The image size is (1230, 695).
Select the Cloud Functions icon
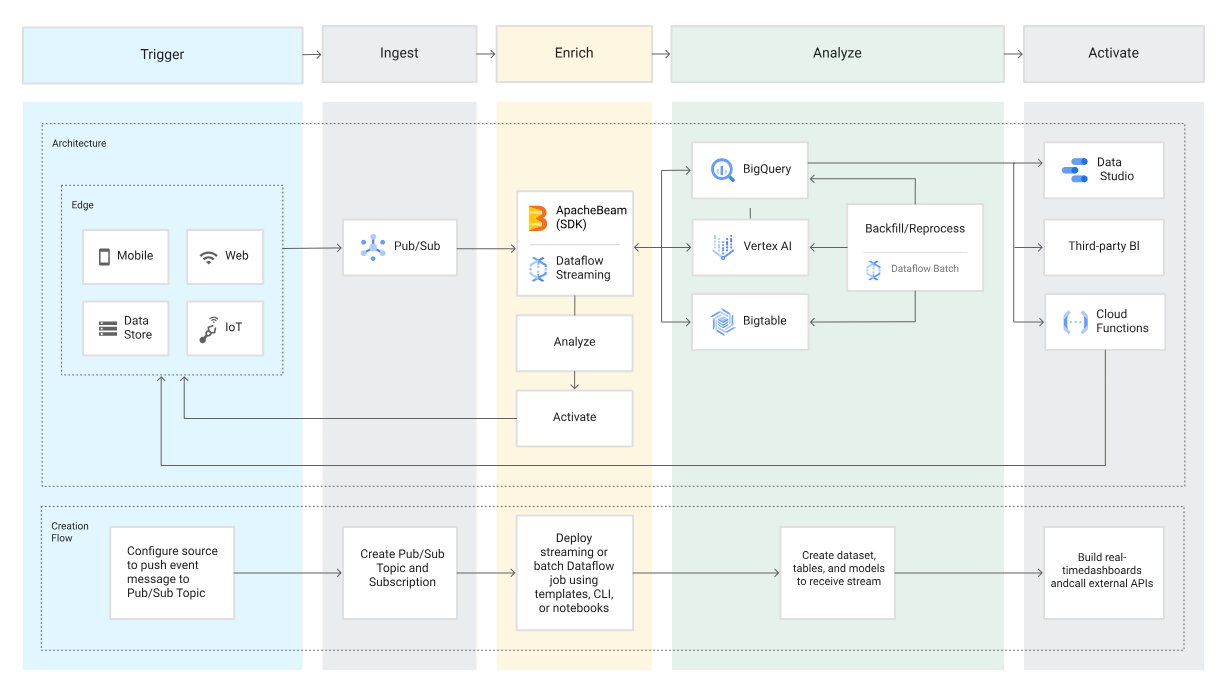coord(1075,321)
